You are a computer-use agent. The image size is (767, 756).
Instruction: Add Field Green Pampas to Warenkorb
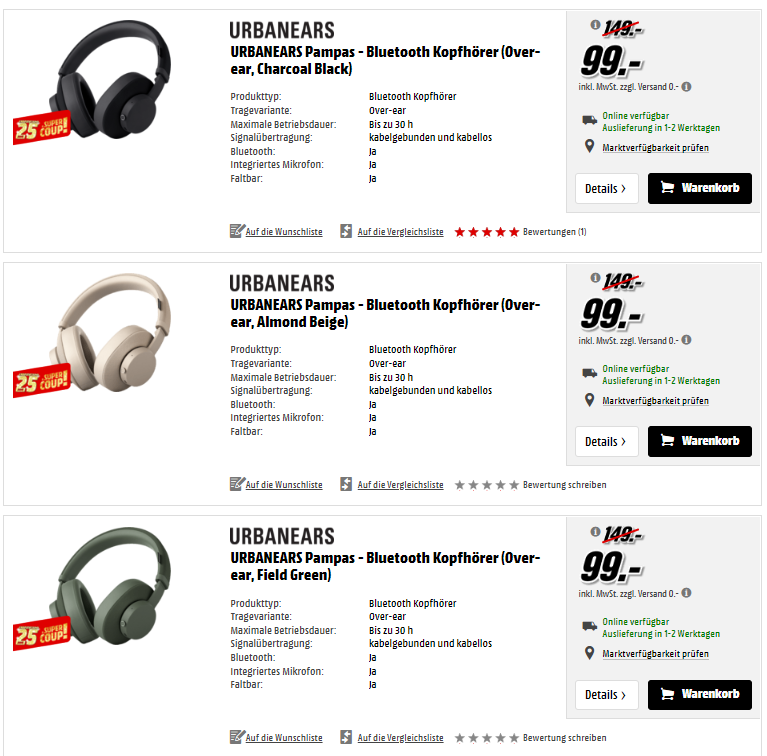[699, 694]
